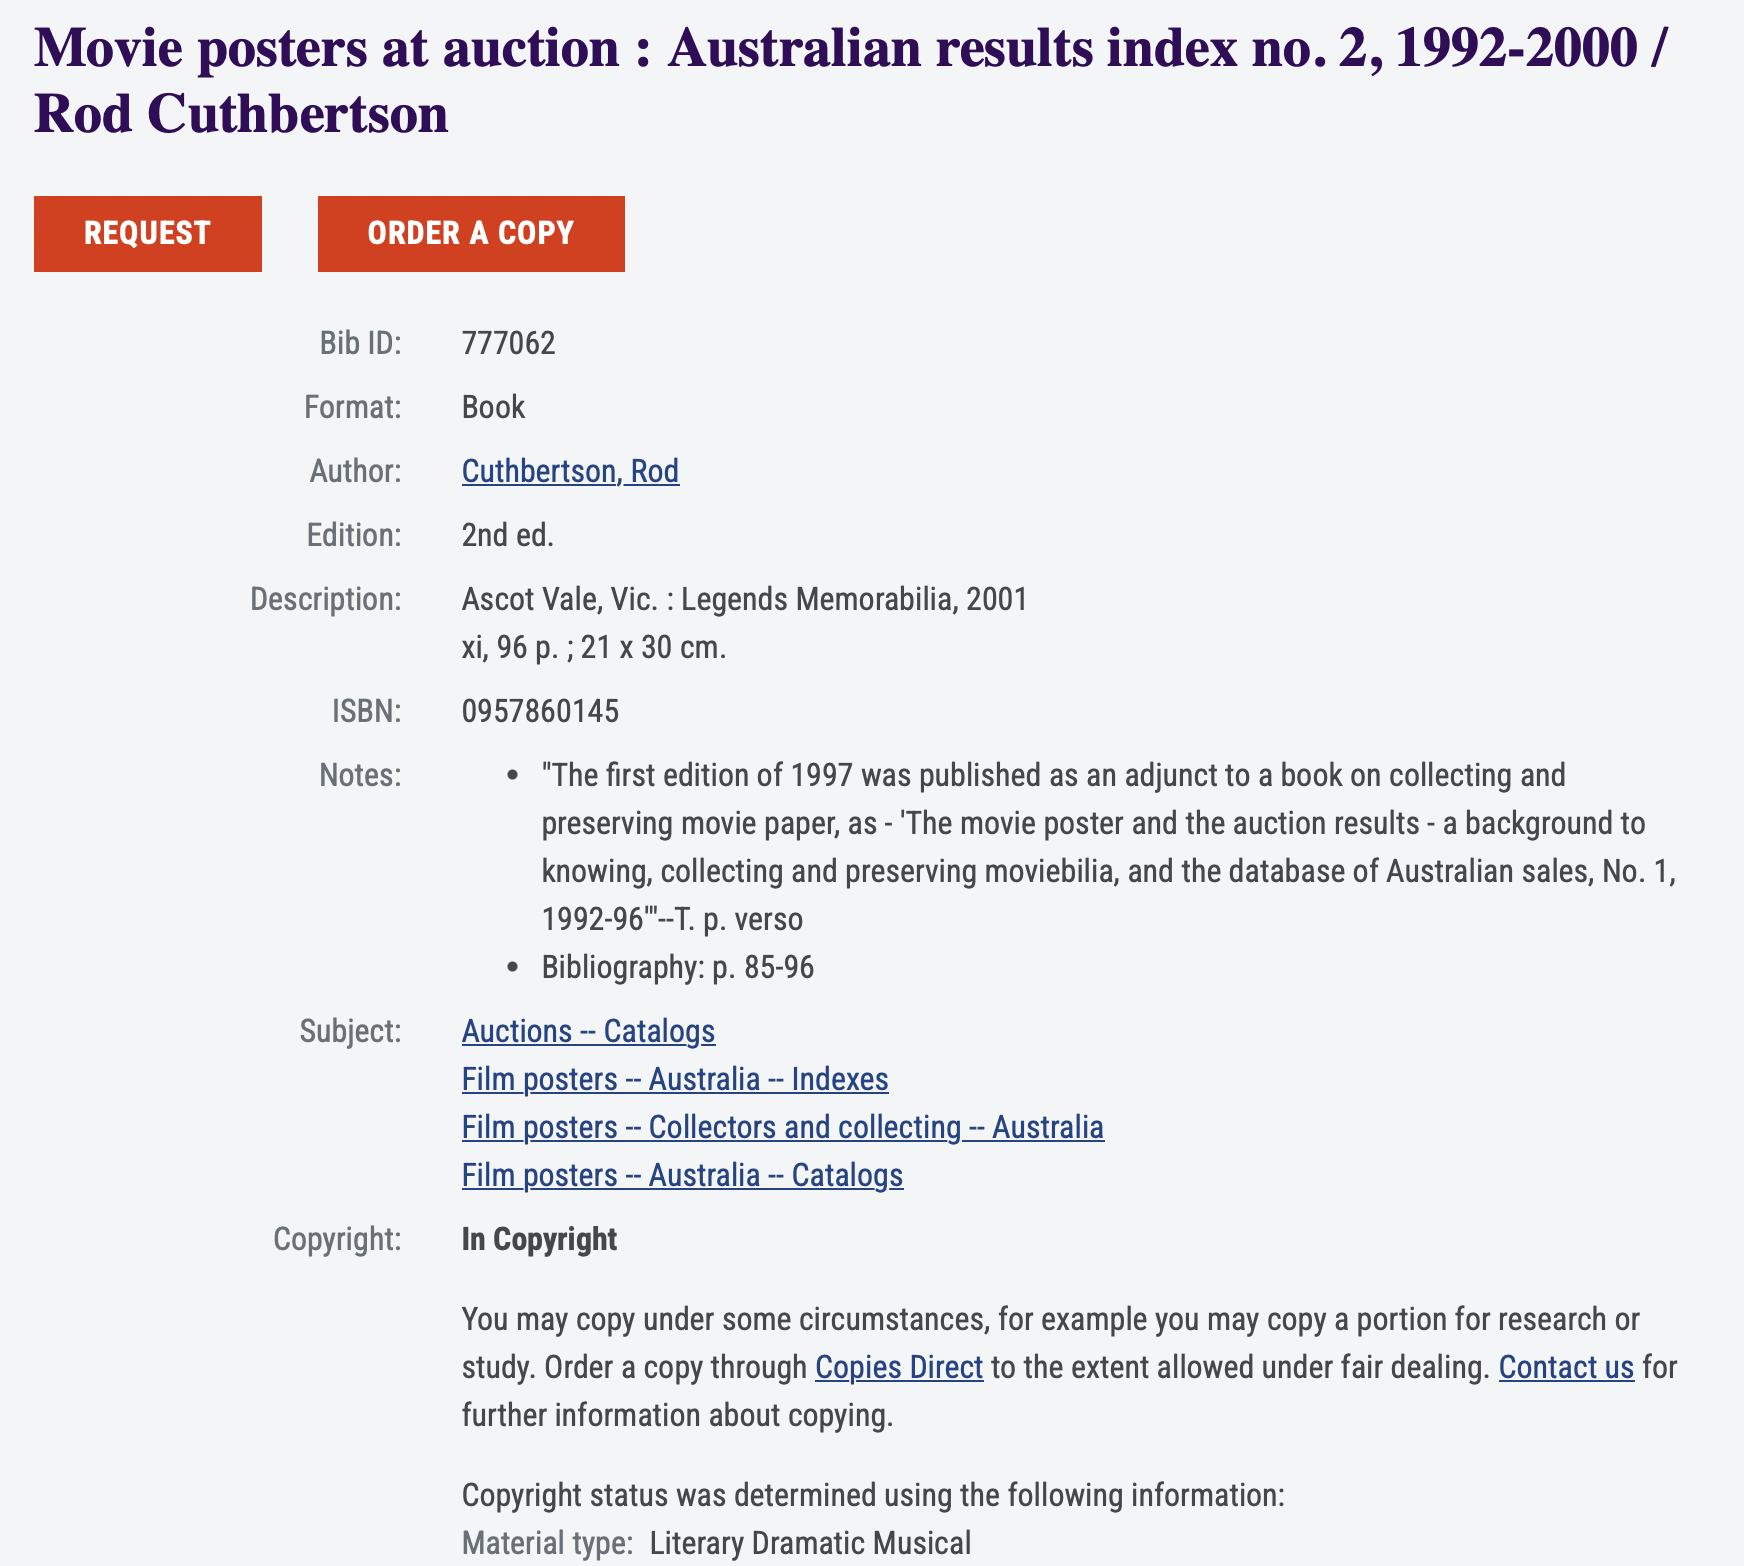Image resolution: width=1744 pixels, height=1566 pixels.
Task: Click the bold "In Copyright" status text
Action: coord(539,1239)
